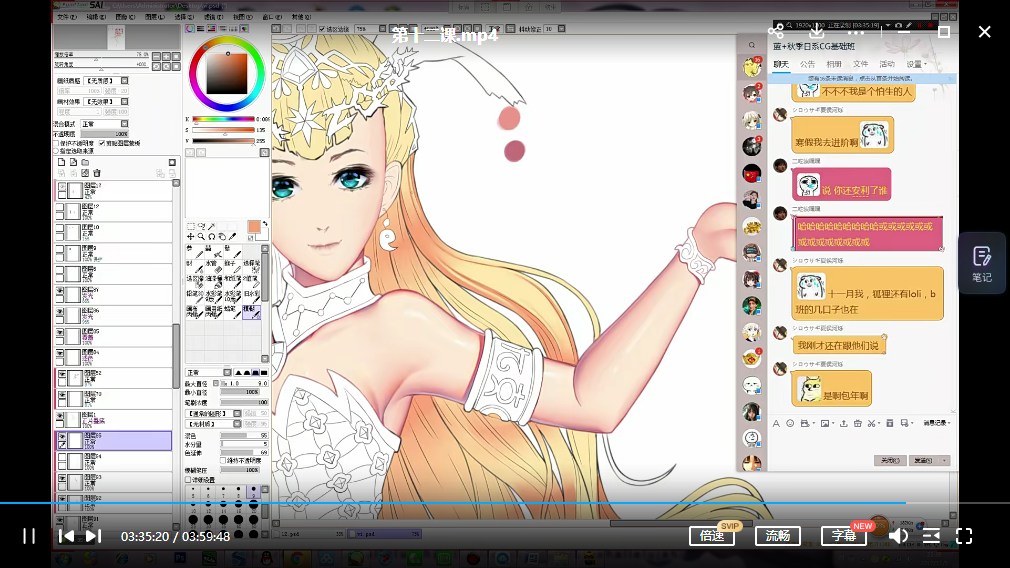Image resolution: width=1010 pixels, height=568 pixels.
Task: Toggle the color wheel panel icon
Action: point(190,29)
